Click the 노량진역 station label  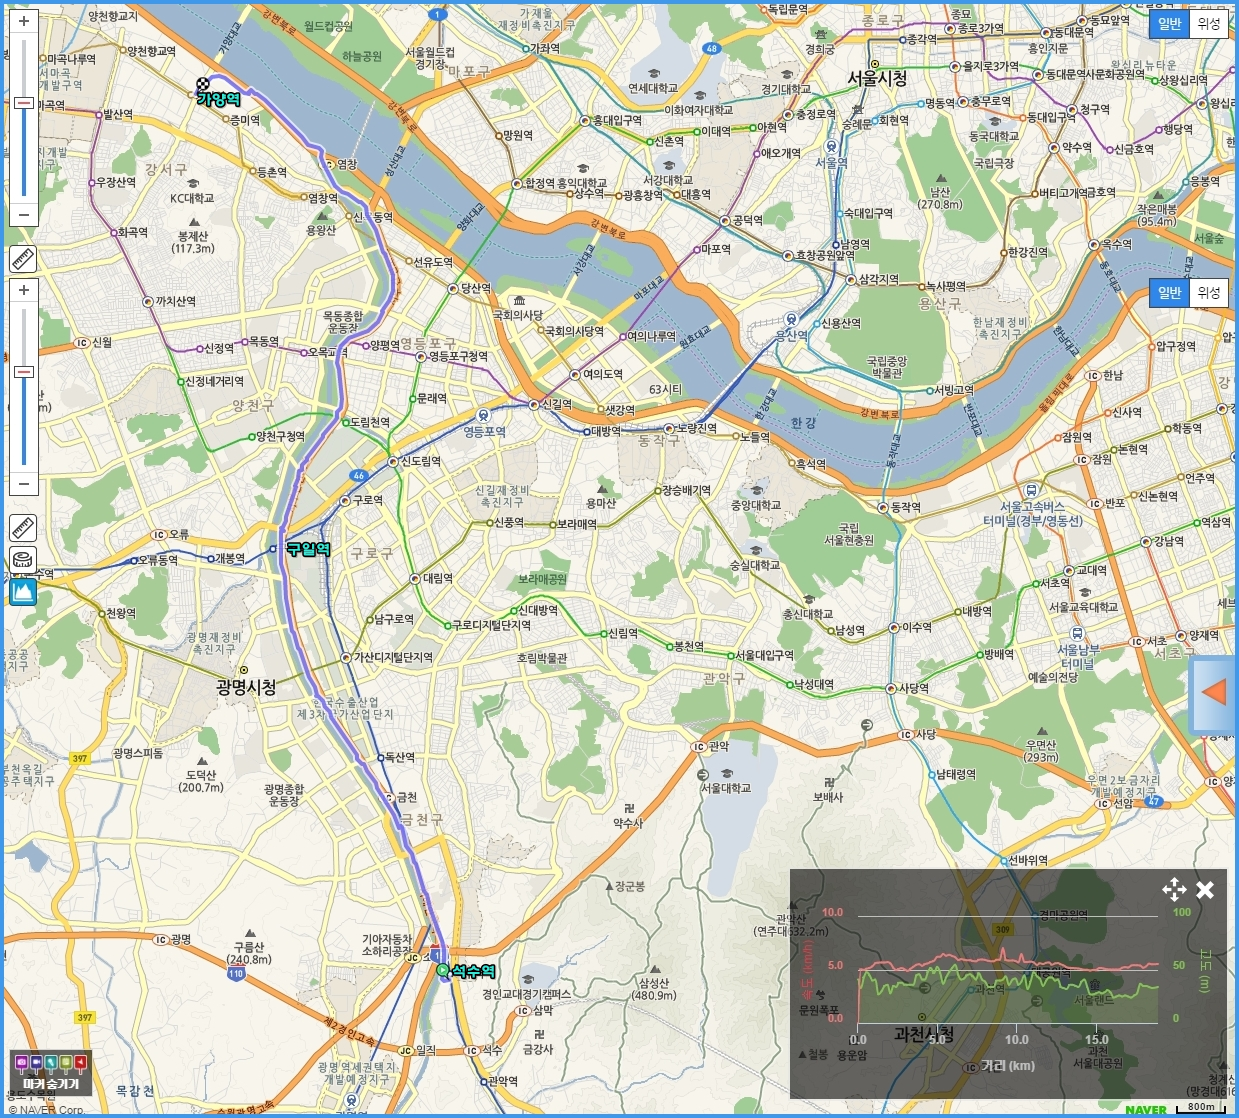[697, 428]
